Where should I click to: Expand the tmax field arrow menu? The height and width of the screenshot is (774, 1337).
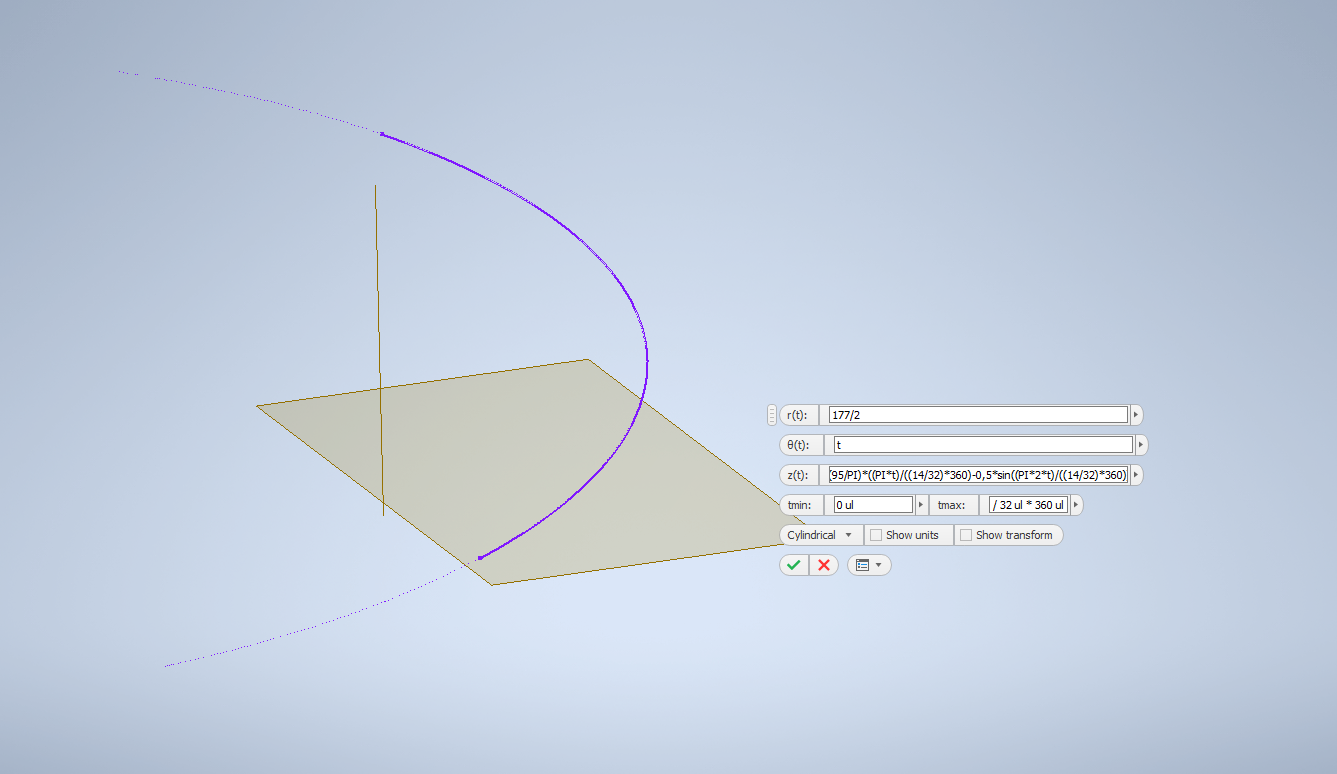1076,505
